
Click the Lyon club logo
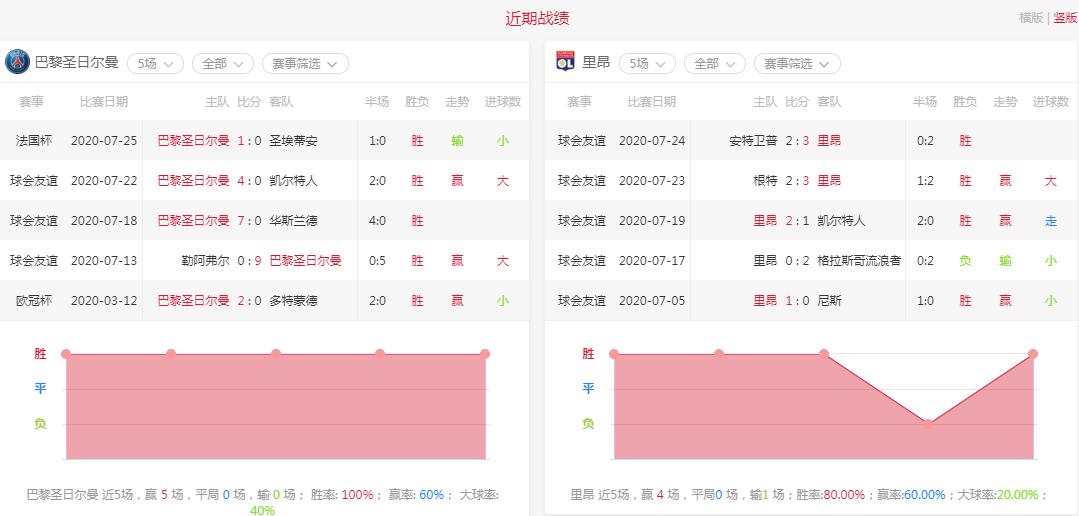pos(565,62)
